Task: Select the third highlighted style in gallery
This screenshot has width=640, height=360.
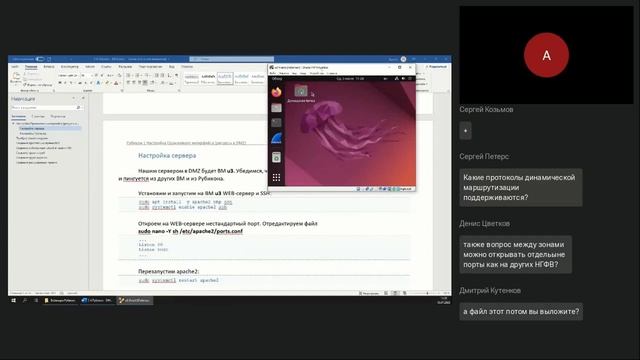Action: coord(224,78)
